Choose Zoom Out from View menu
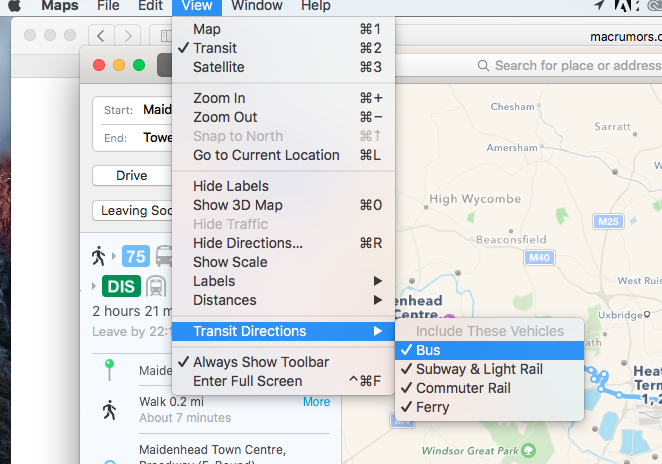 (x=283, y=117)
